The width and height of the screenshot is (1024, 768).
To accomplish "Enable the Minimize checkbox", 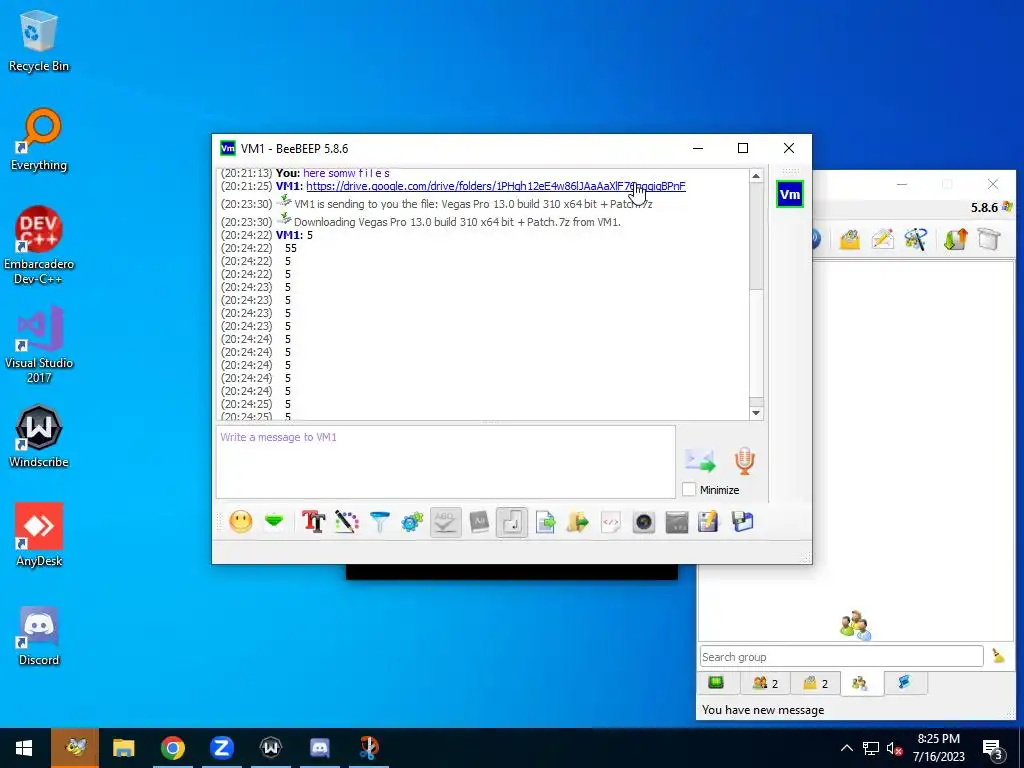I will pyautogui.click(x=689, y=489).
